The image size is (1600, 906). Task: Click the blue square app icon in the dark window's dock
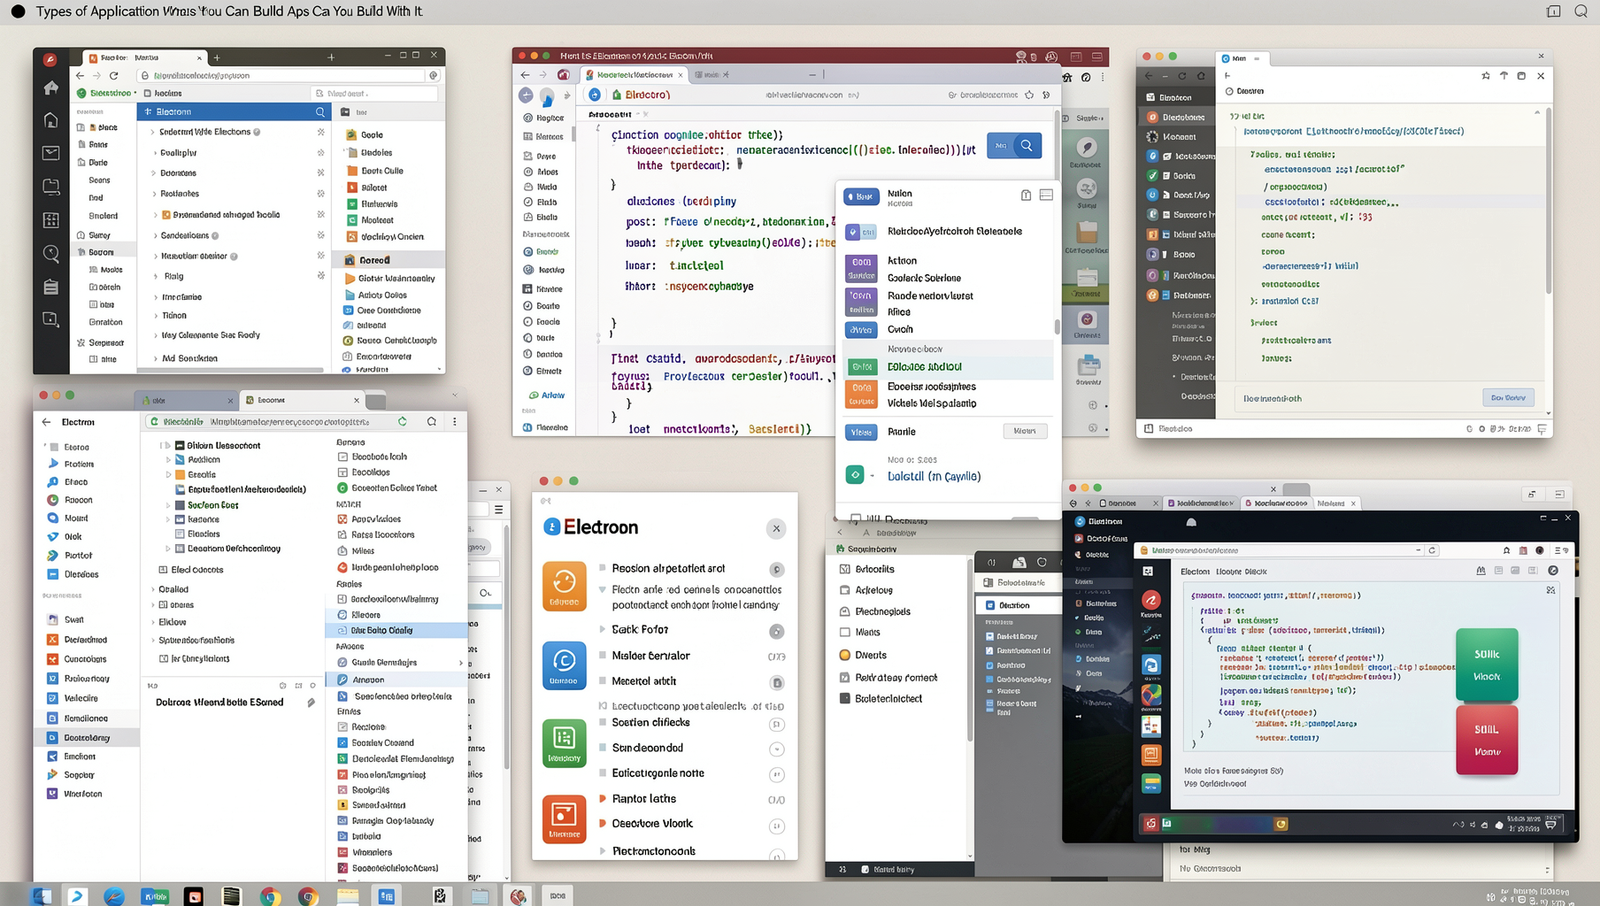click(1151, 665)
